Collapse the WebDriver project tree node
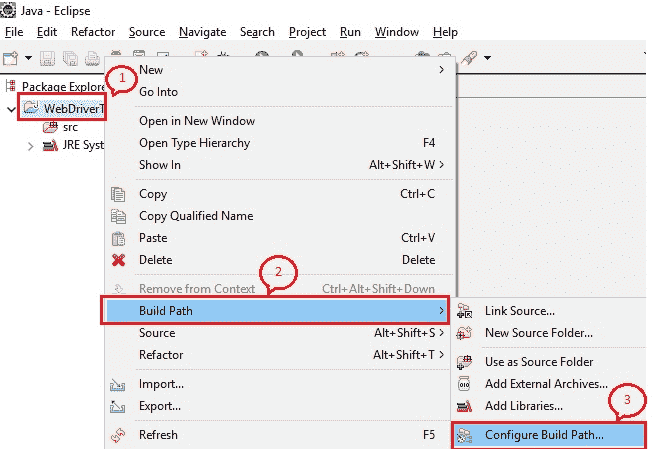The image size is (652, 449). click(x=11, y=109)
